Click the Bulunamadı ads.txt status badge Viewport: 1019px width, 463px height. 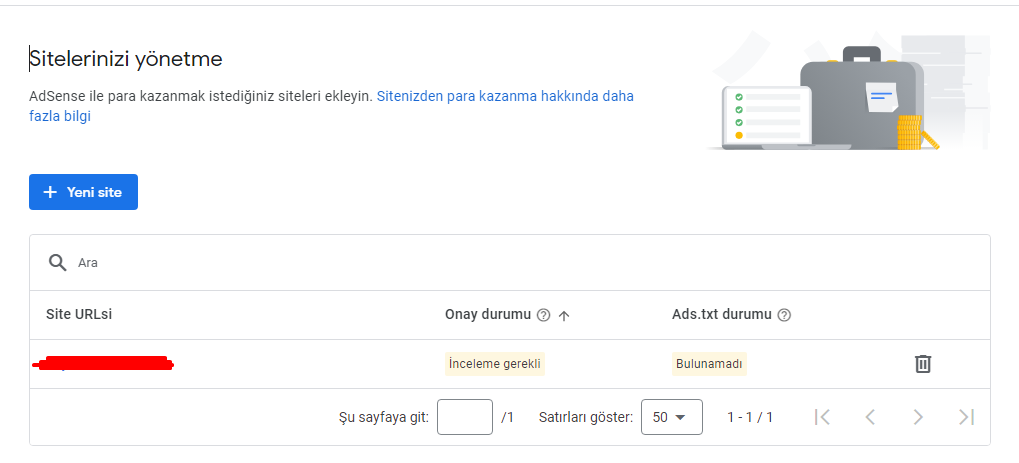(x=709, y=364)
